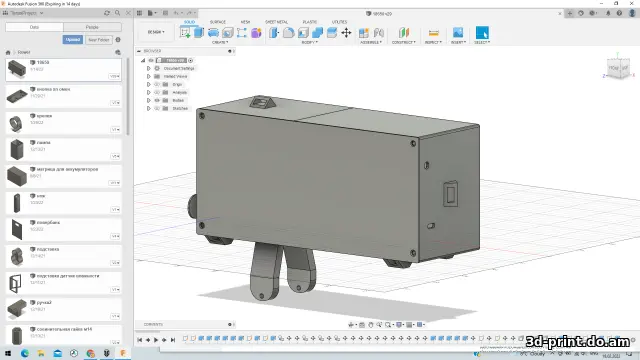Screen dimensions: 640x360
Task: Click the ViewCube in the corner
Action: click(618, 68)
